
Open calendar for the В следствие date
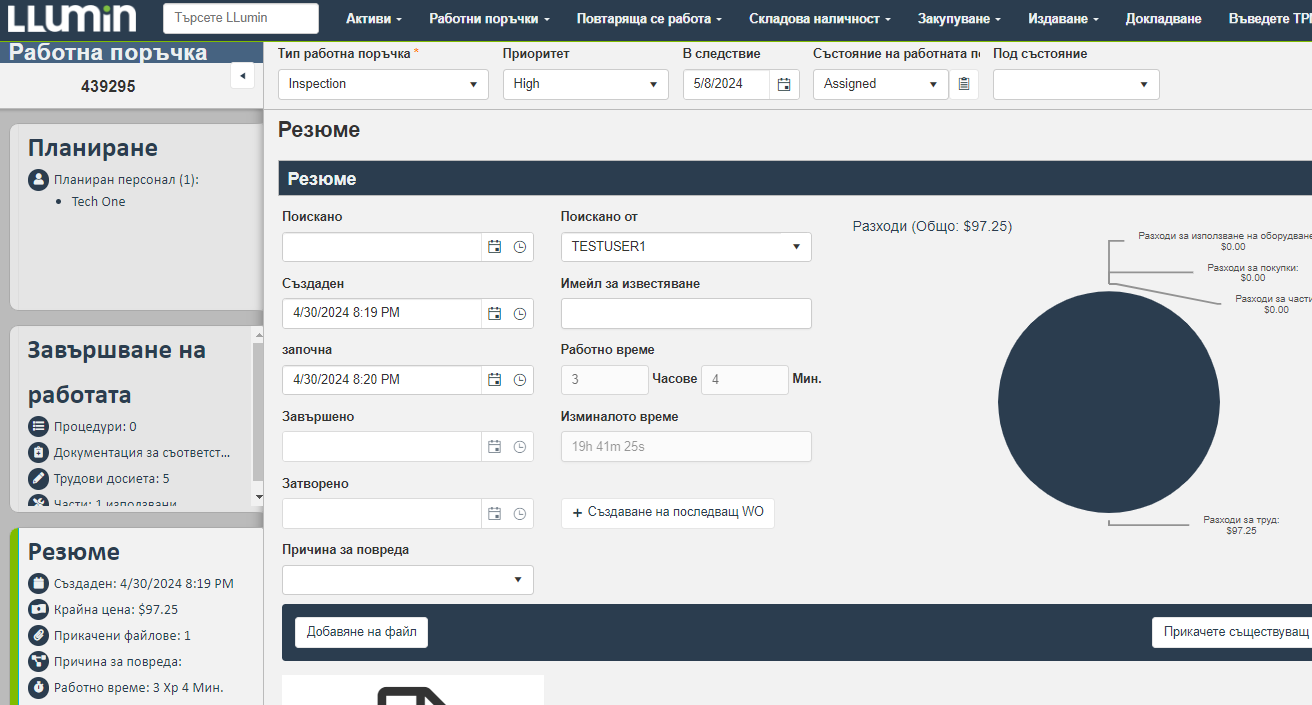[x=784, y=85]
